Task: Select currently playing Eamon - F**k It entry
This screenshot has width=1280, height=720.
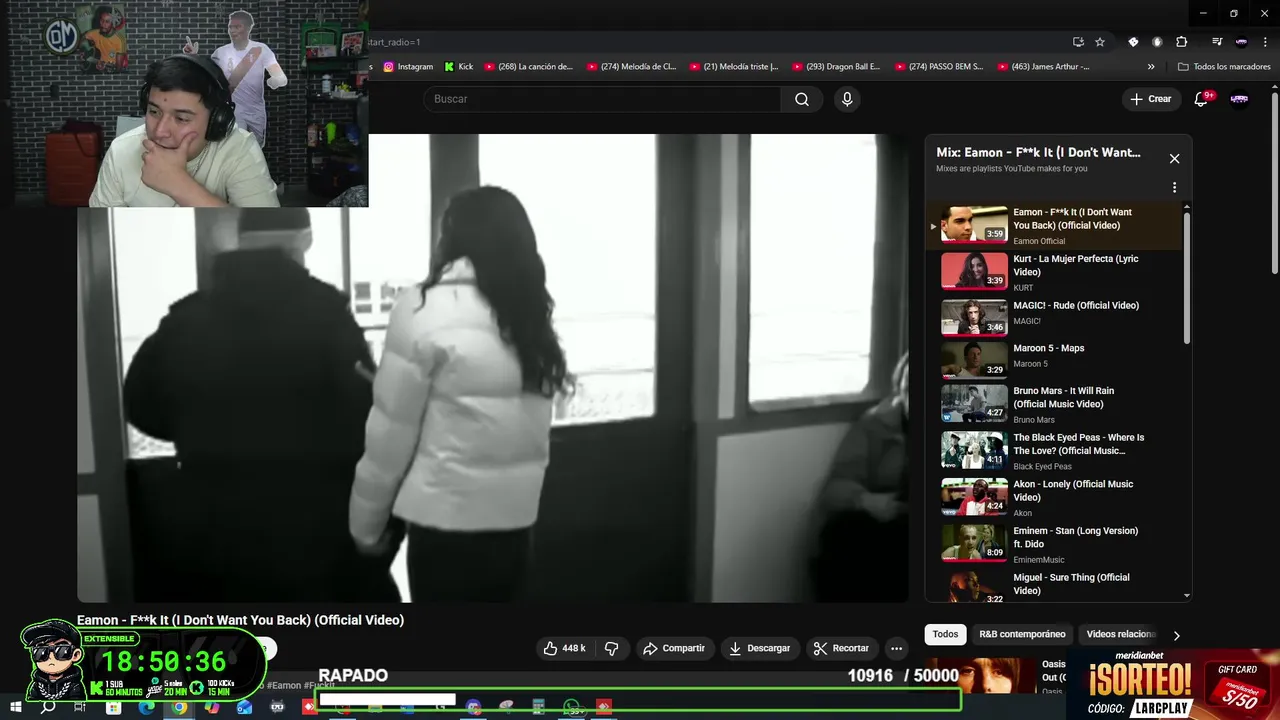Action: (1054, 225)
